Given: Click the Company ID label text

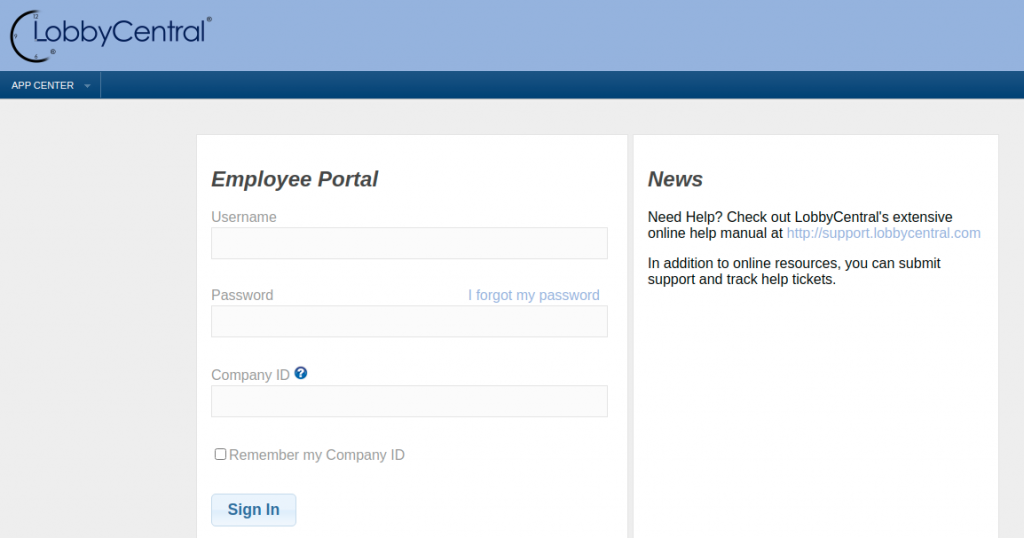Looking at the screenshot, I should point(250,375).
